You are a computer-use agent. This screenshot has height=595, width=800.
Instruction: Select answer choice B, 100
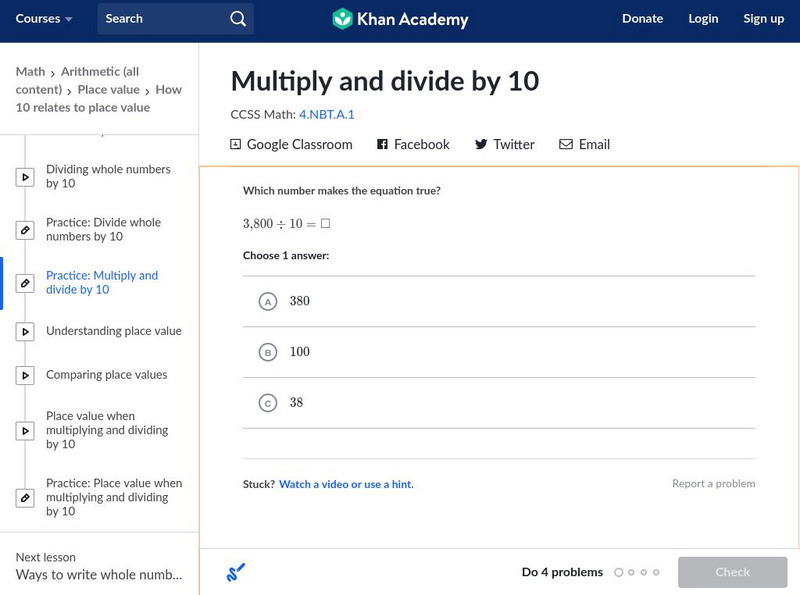click(x=267, y=352)
